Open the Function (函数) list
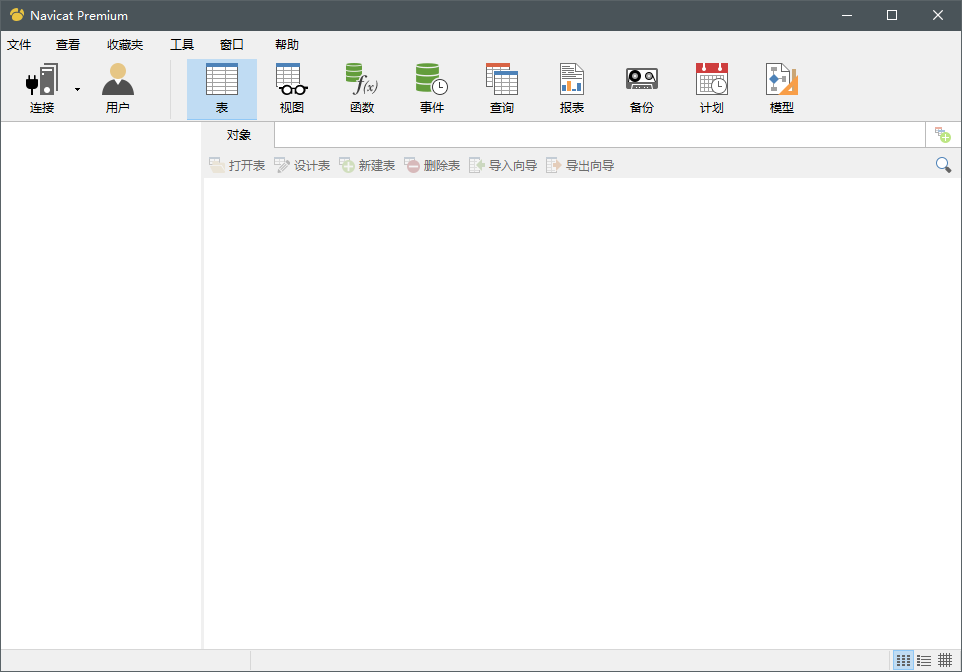962x672 pixels. tap(362, 88)
